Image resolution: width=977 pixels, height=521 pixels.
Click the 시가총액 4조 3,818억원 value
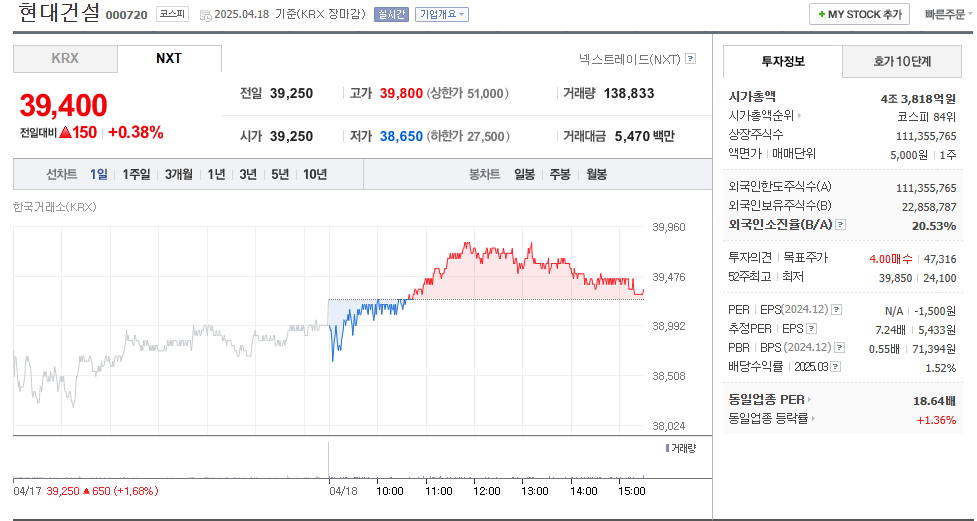coord(918,97)
